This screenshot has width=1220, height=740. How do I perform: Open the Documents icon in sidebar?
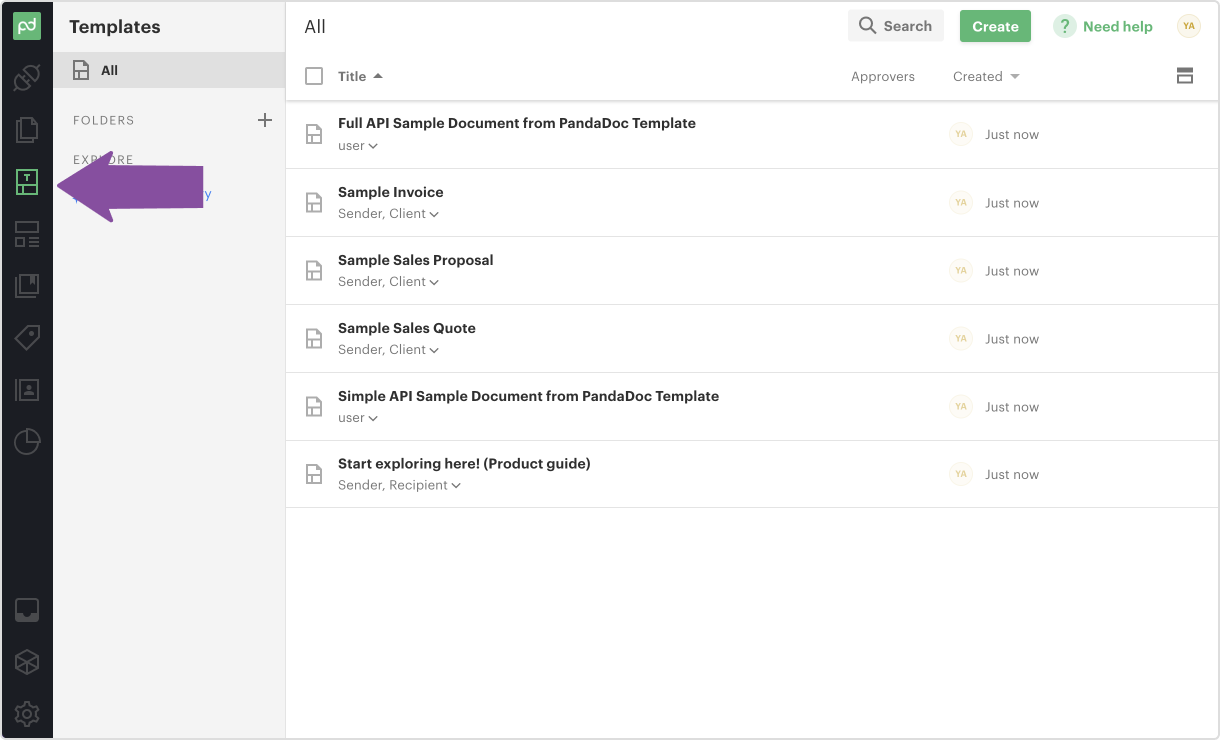[27, 129]
